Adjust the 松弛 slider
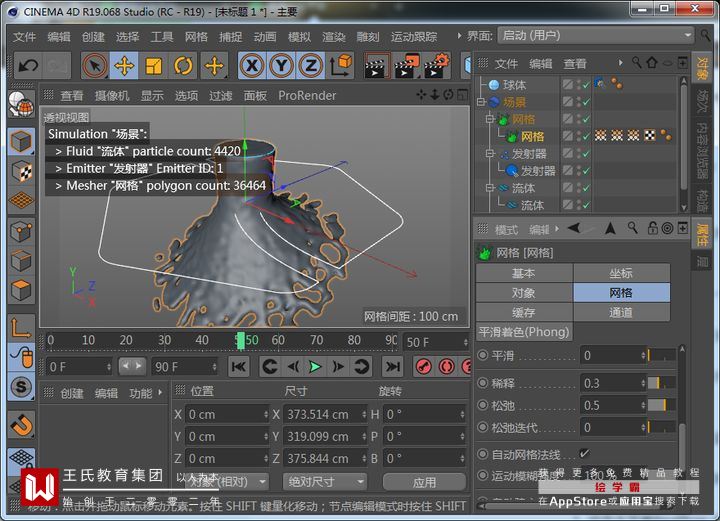This screenshot has height=521, width=720. [661, 405]
